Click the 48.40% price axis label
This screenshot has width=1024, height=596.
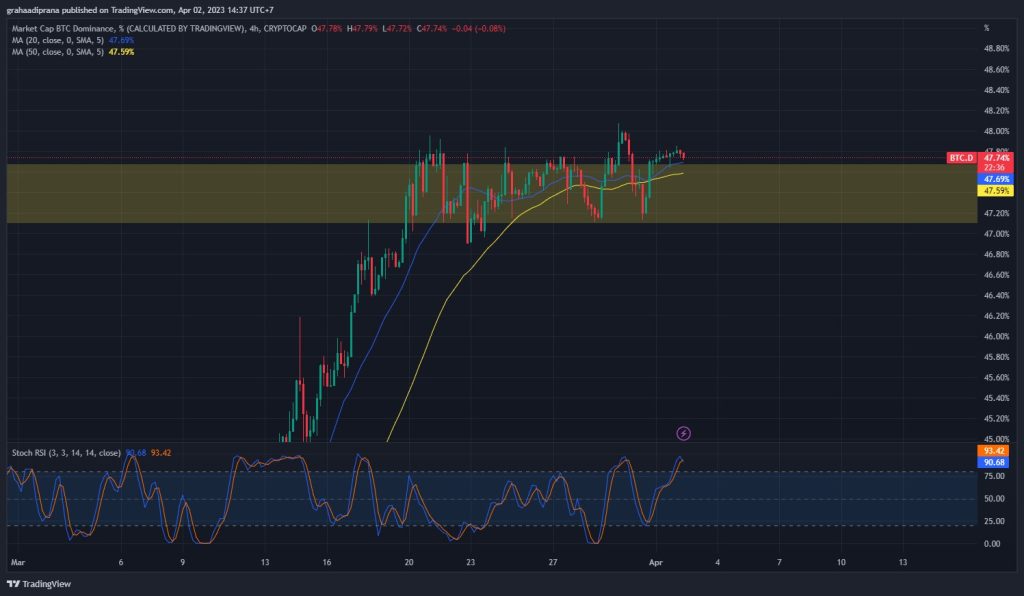997,90
